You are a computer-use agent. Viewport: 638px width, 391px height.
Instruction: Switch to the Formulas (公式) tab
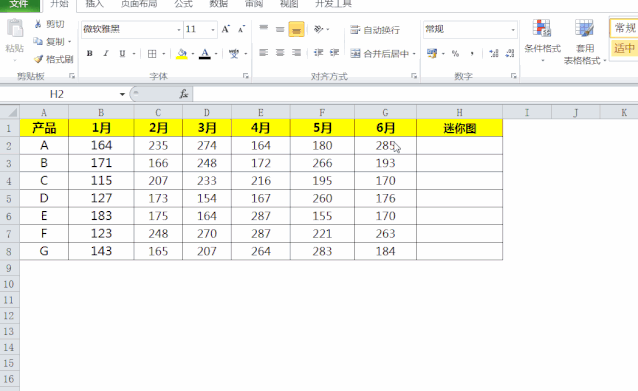click(184, 4)
